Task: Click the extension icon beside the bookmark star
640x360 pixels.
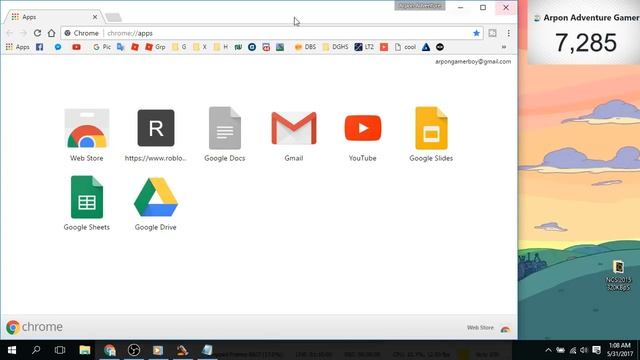Action: (x=492, y=33)
